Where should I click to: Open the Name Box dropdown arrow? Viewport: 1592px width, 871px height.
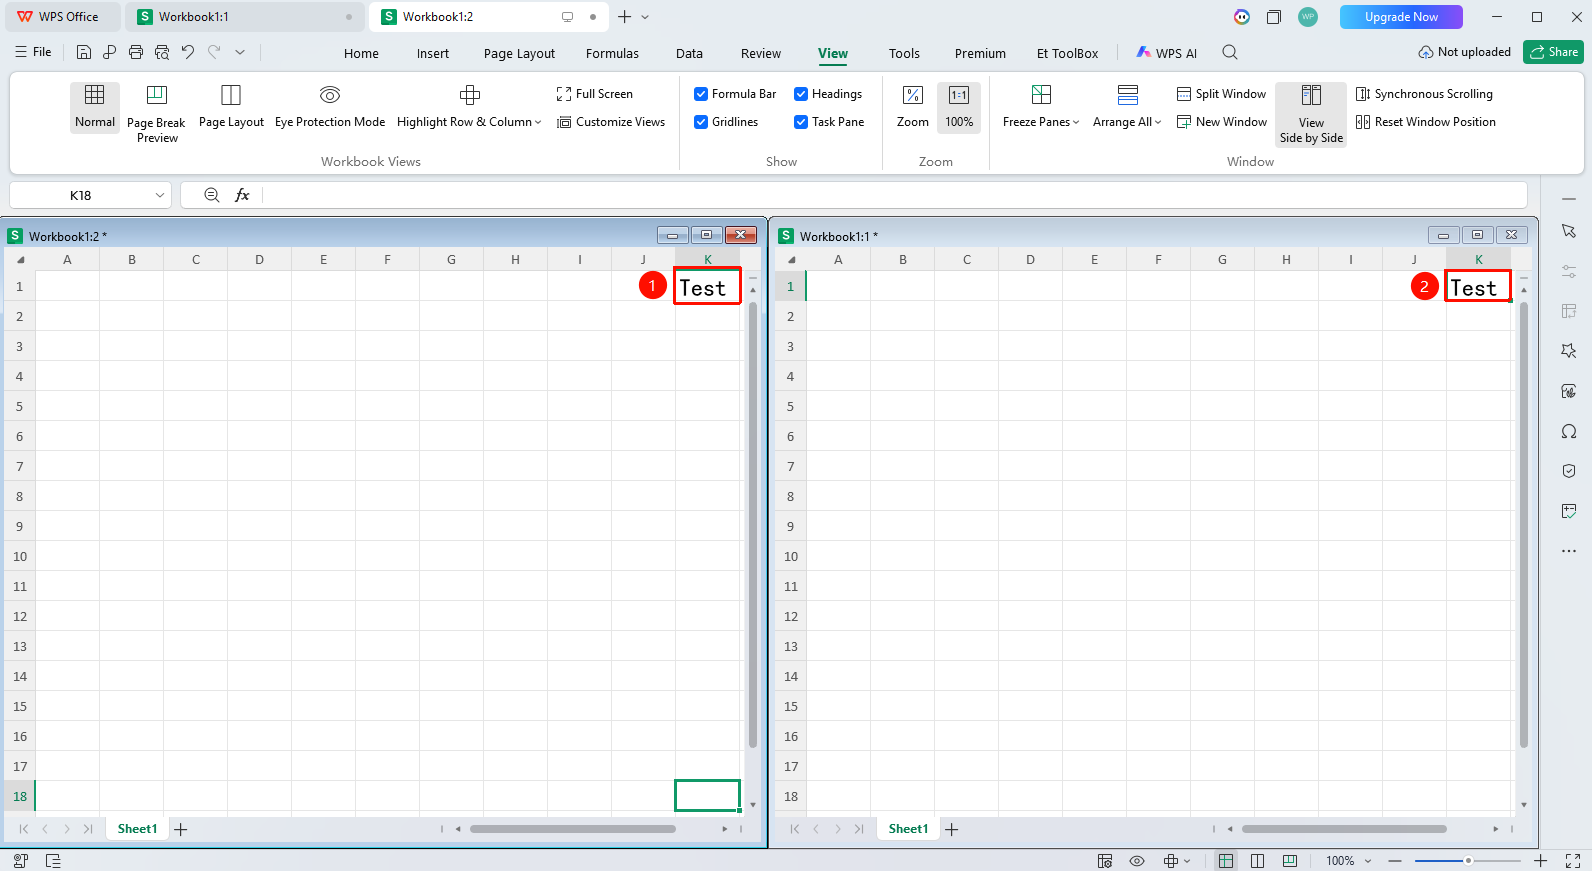pyautogui.click(x=160, y=195)
